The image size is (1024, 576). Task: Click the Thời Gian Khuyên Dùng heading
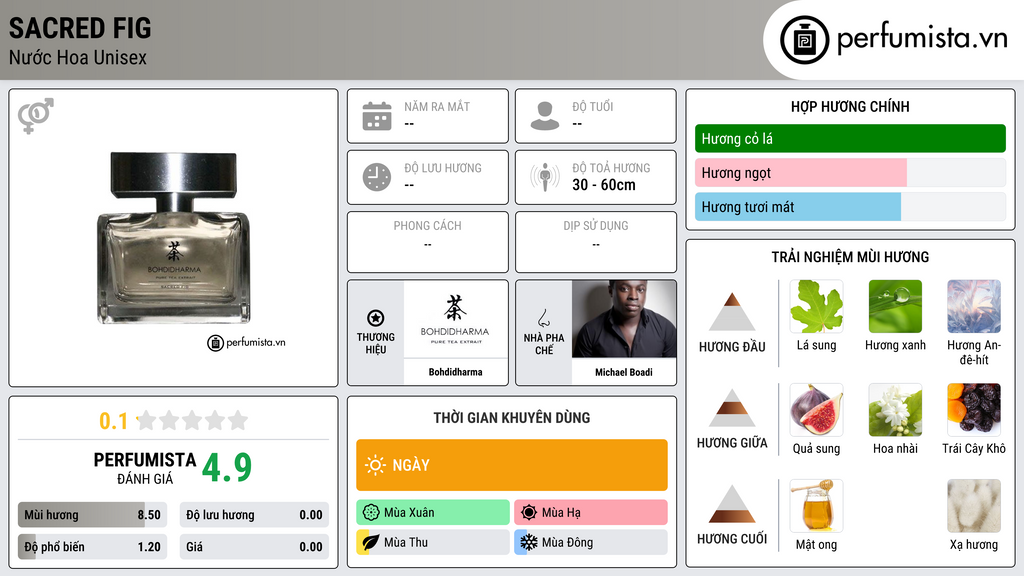click(x=511, y=418)
